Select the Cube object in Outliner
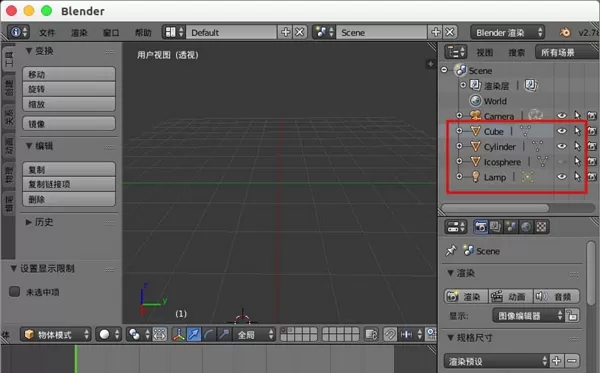The width and height of the screenshot is (600, 373). pyautogui.click(x=493, y=132)
